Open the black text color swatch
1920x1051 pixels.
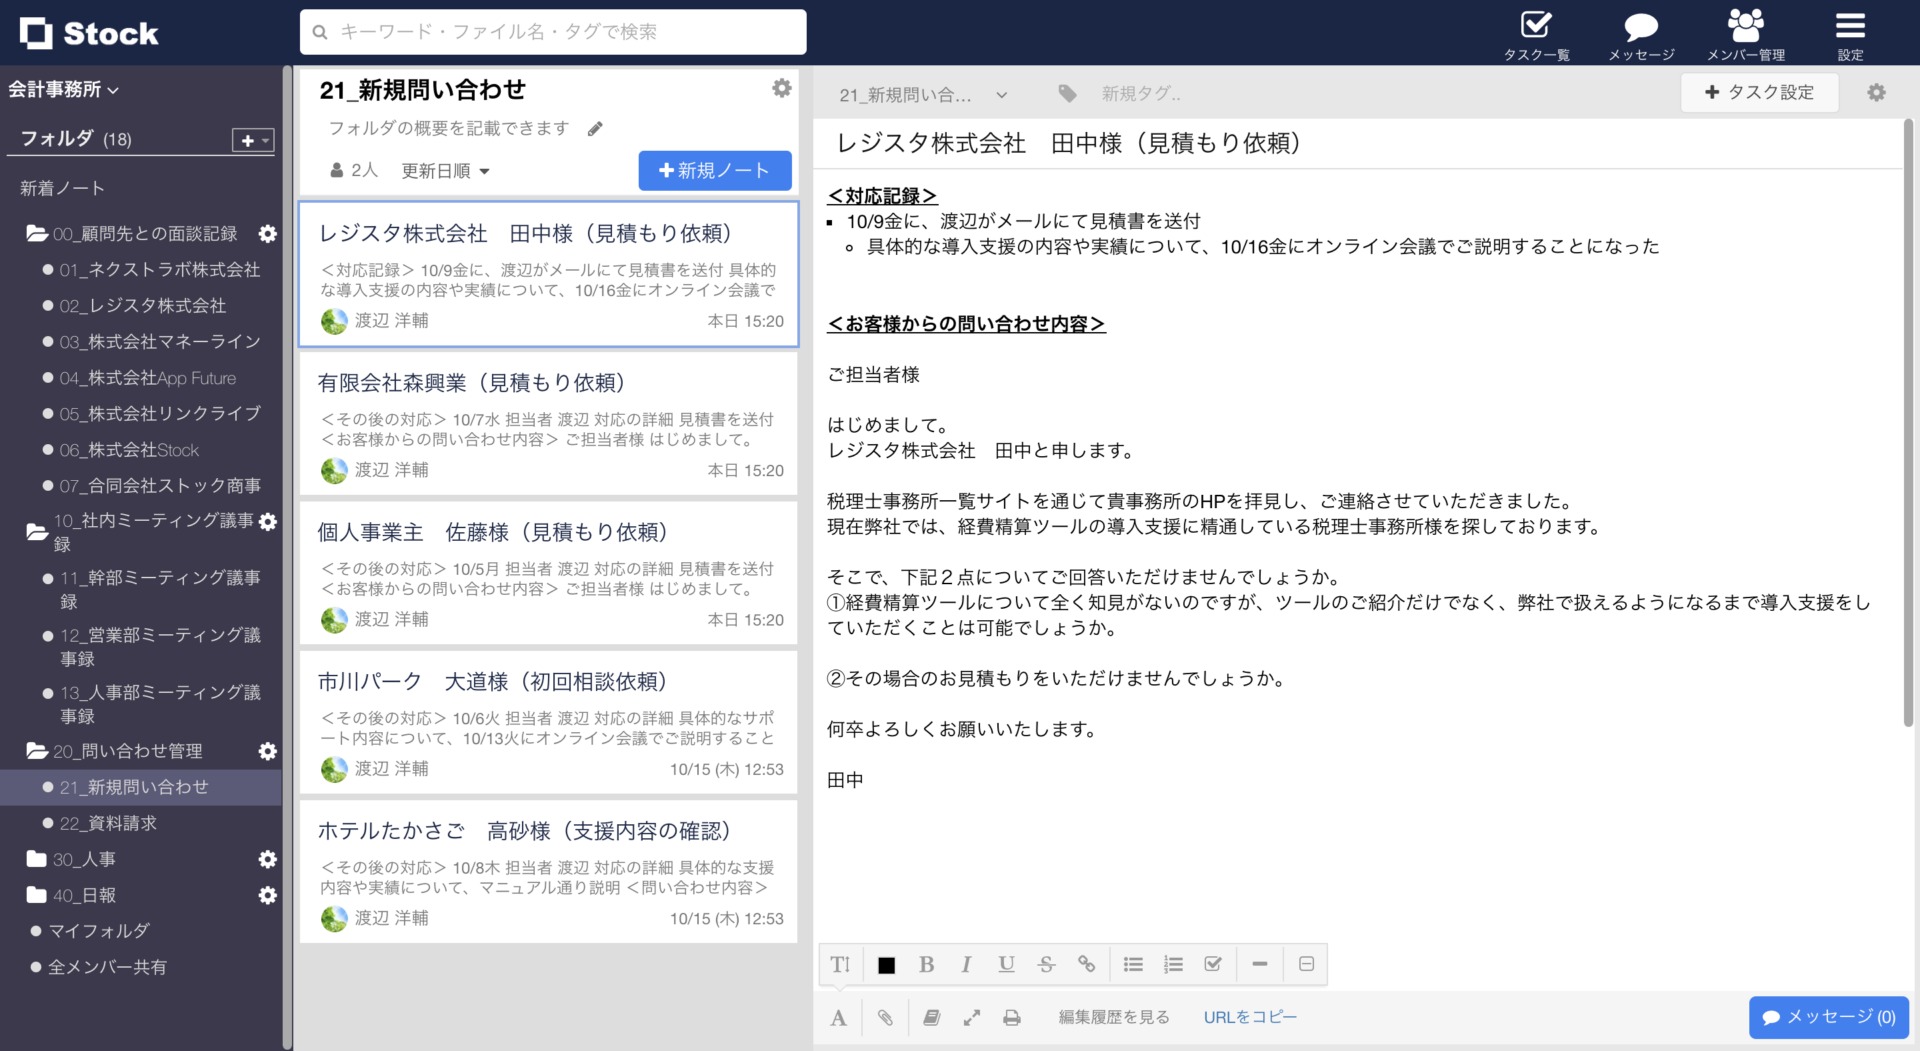(x=886, y=965)
